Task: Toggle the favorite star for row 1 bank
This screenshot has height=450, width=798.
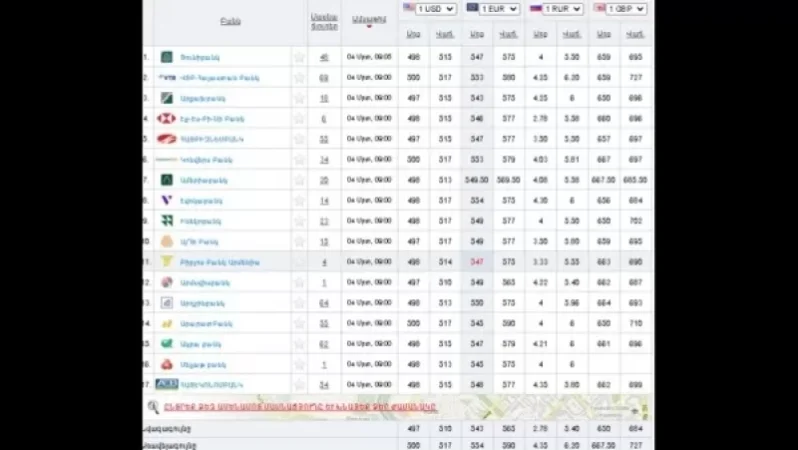Action: (298, 57)
